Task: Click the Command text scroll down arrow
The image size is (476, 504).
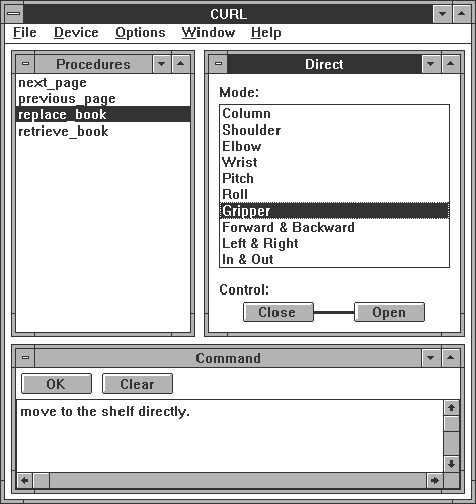Action: tap(452, 464)
